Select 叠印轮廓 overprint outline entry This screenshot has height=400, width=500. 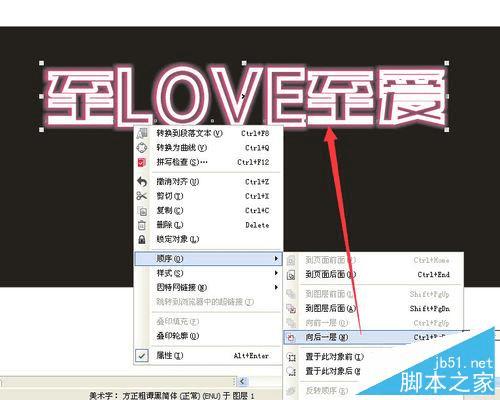(x=209, y=336)
